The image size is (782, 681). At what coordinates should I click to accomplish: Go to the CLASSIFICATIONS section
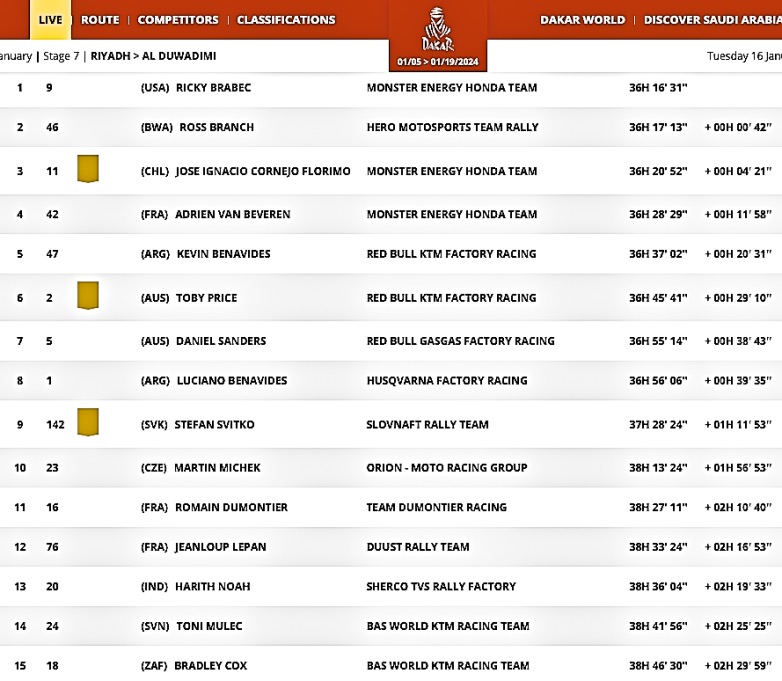coord(286,20)
